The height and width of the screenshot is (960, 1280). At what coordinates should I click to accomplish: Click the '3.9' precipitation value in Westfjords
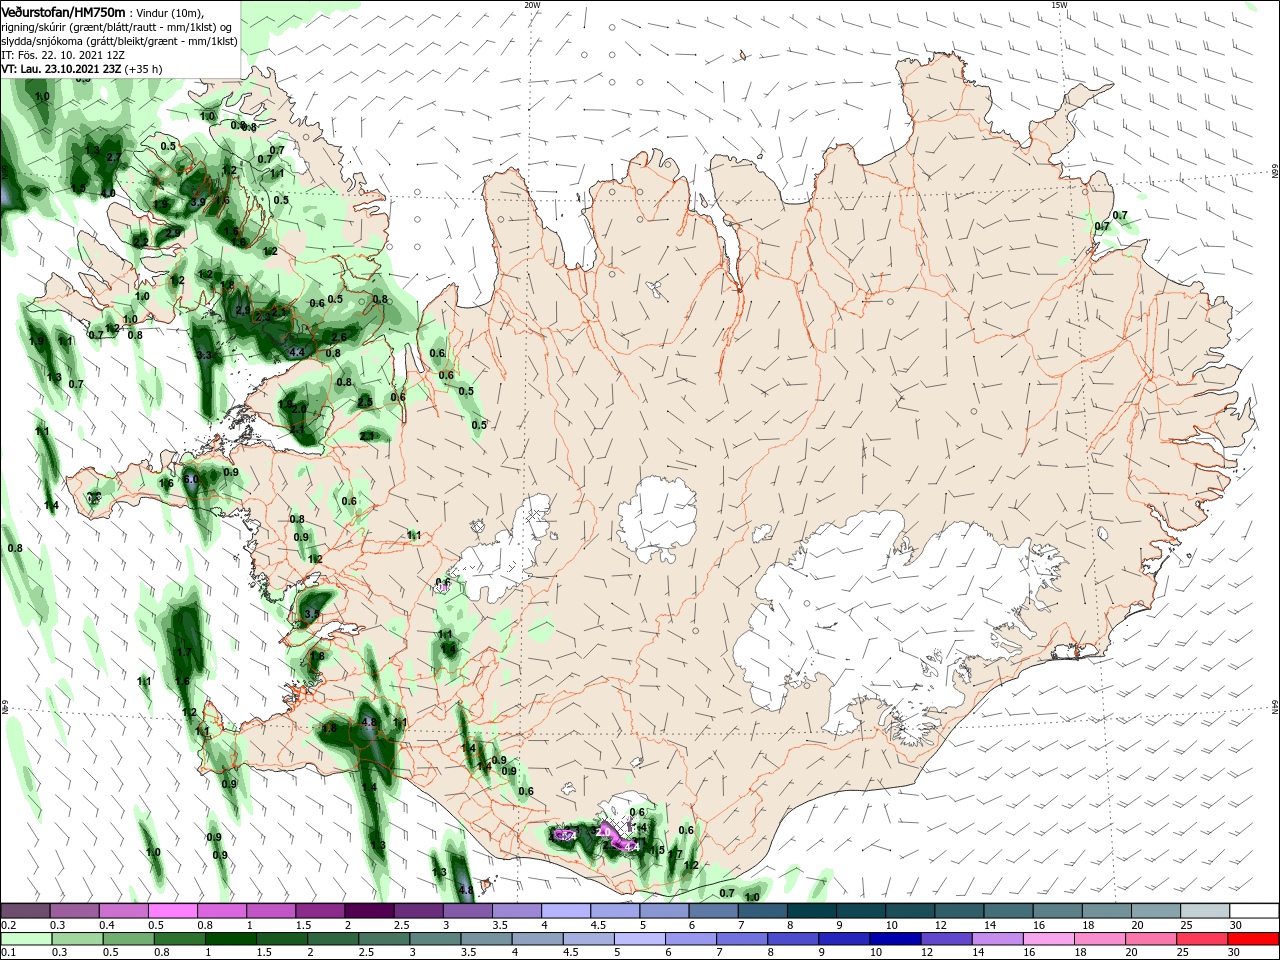pos(198,202)
